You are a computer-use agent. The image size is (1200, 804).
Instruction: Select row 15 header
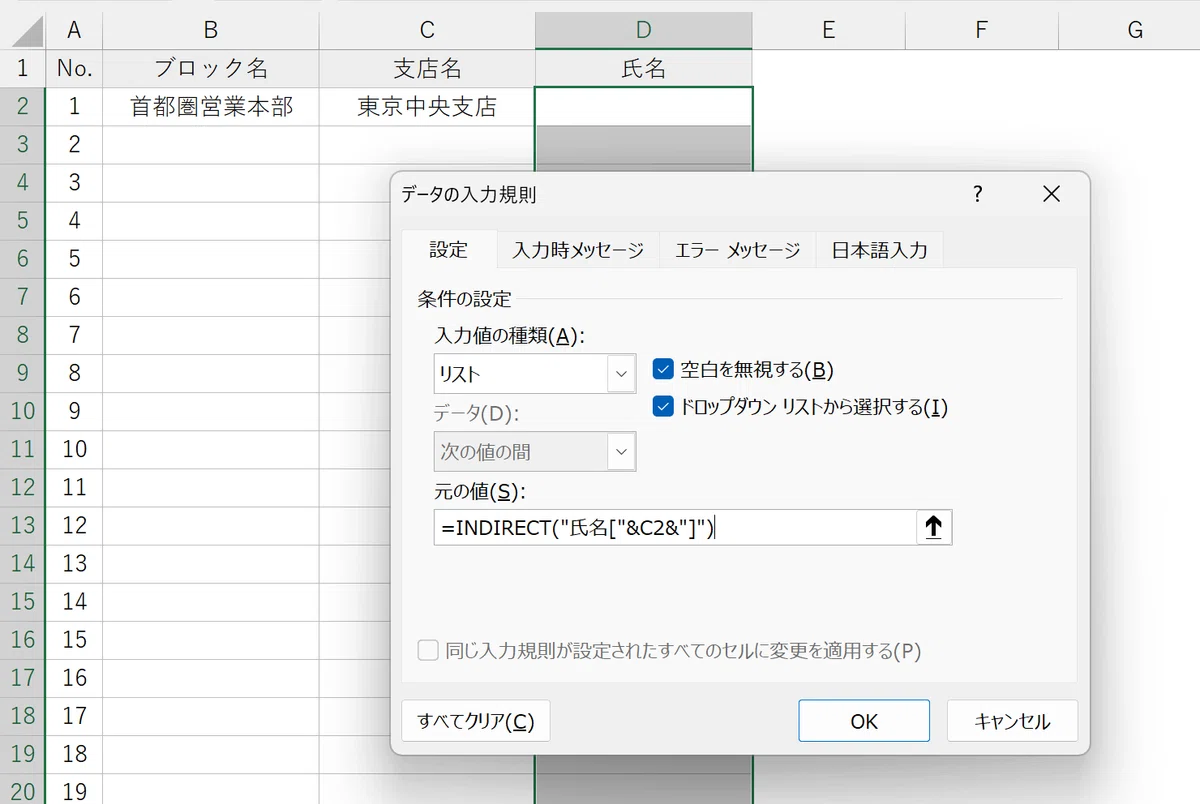22,601
